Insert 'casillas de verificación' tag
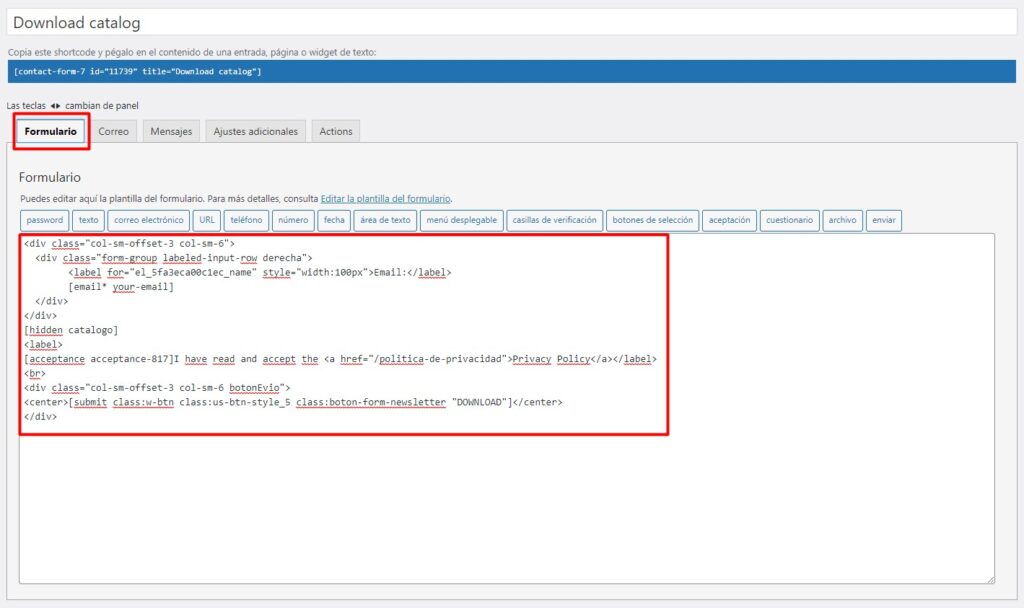The width and height of the screenshot is (1024, 608). tap(555, 220)
